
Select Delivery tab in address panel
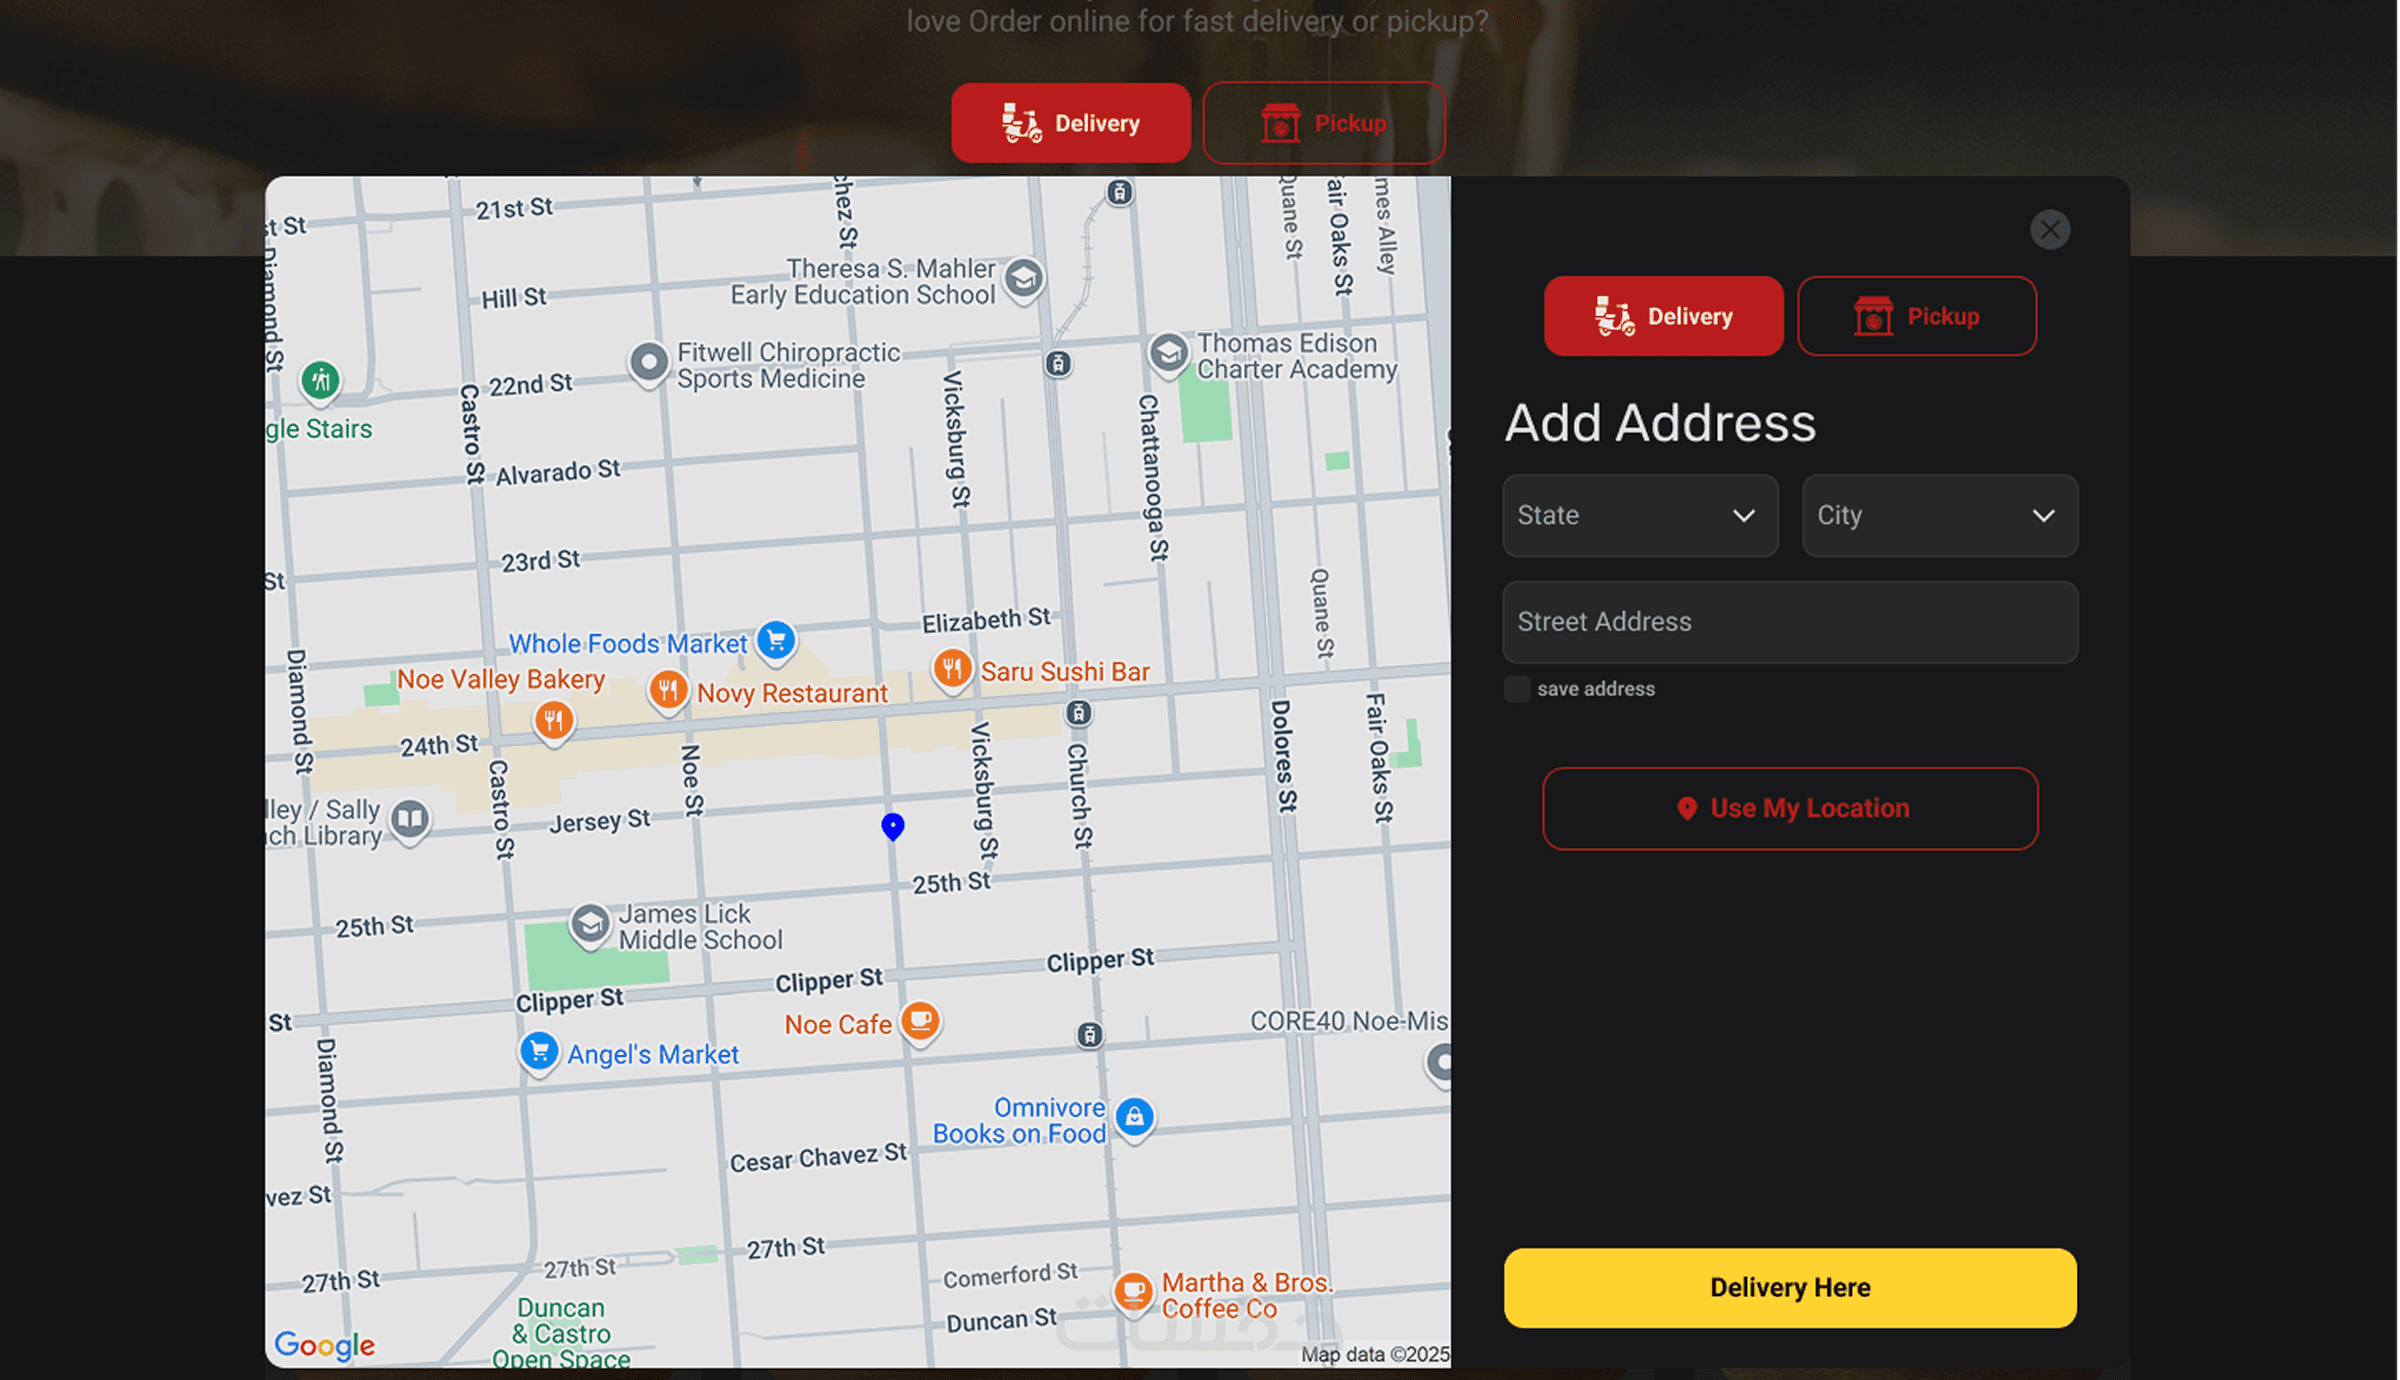pos(1663,316)
